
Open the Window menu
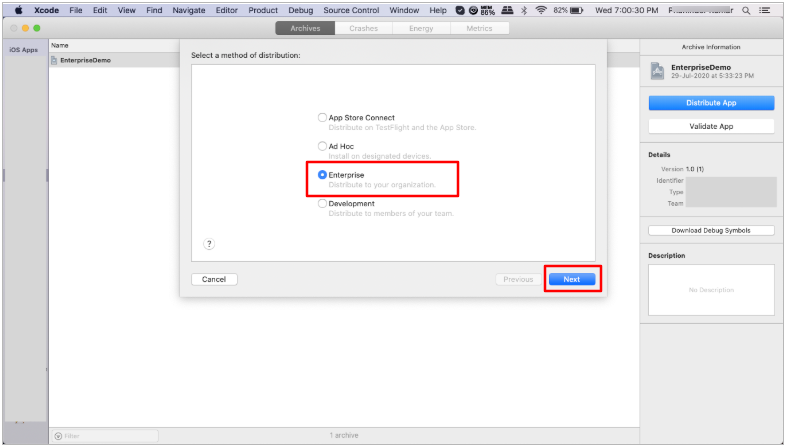pyautogui.click(x=404, y=10)
